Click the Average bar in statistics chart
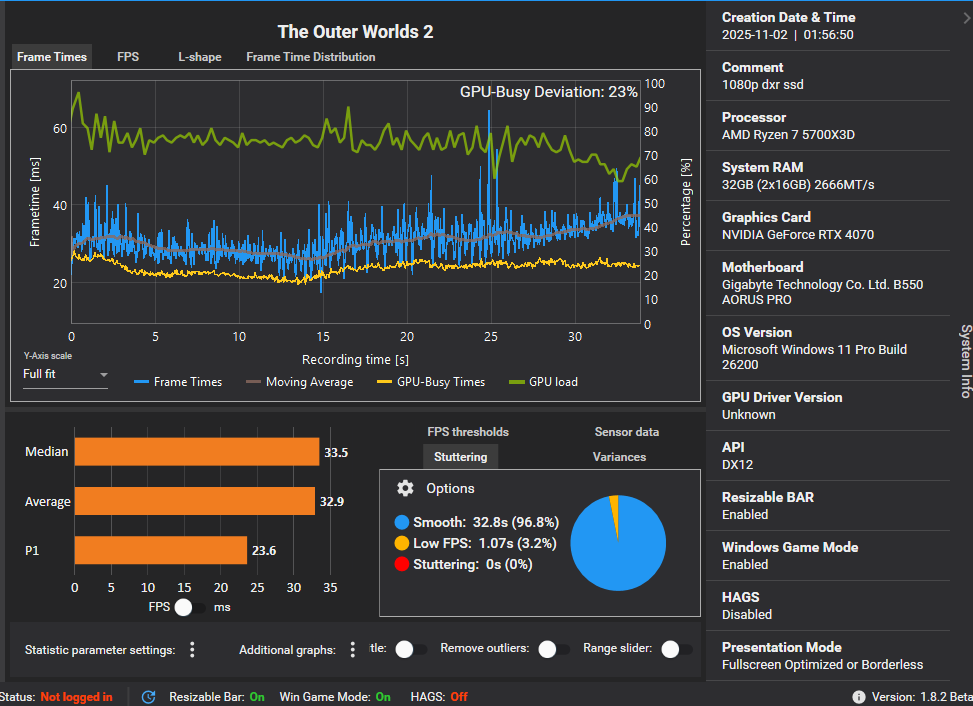 tap(195, 501)
